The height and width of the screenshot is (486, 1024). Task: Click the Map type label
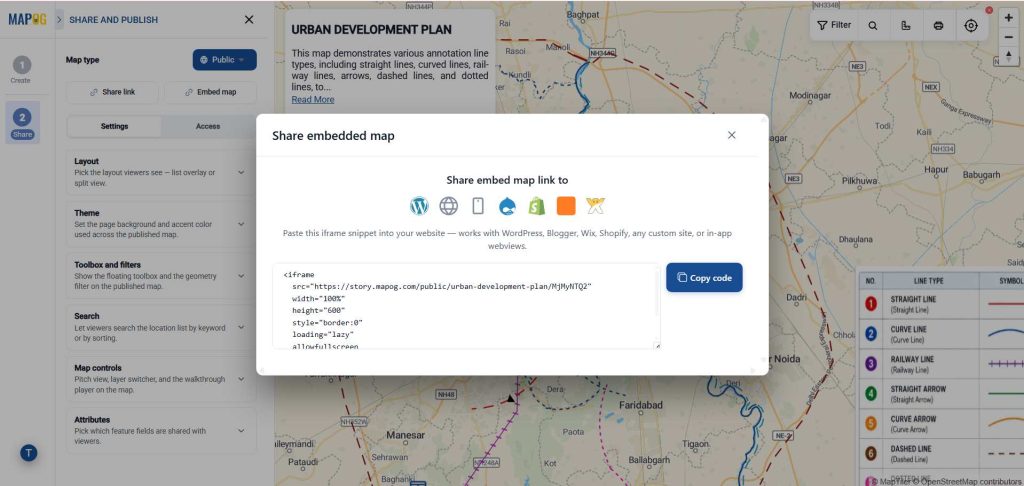coord(82,59)
